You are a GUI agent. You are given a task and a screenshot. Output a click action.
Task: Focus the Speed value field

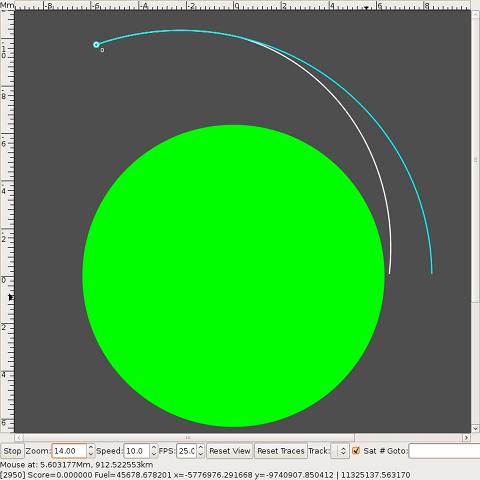tap(136, 451)
